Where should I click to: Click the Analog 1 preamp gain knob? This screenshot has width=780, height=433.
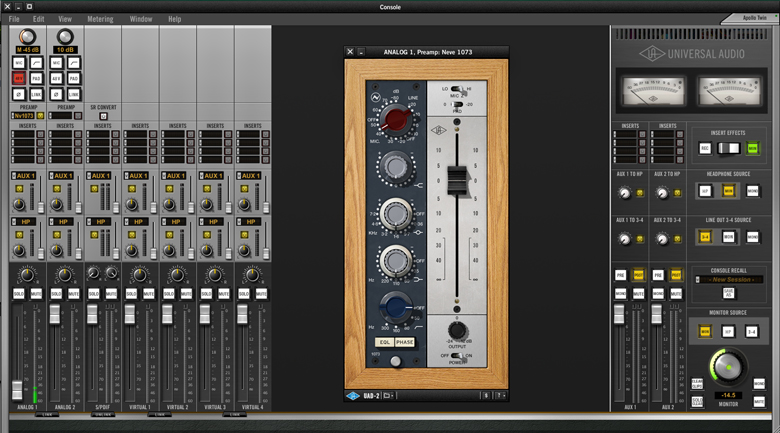(x=27, y=37)
